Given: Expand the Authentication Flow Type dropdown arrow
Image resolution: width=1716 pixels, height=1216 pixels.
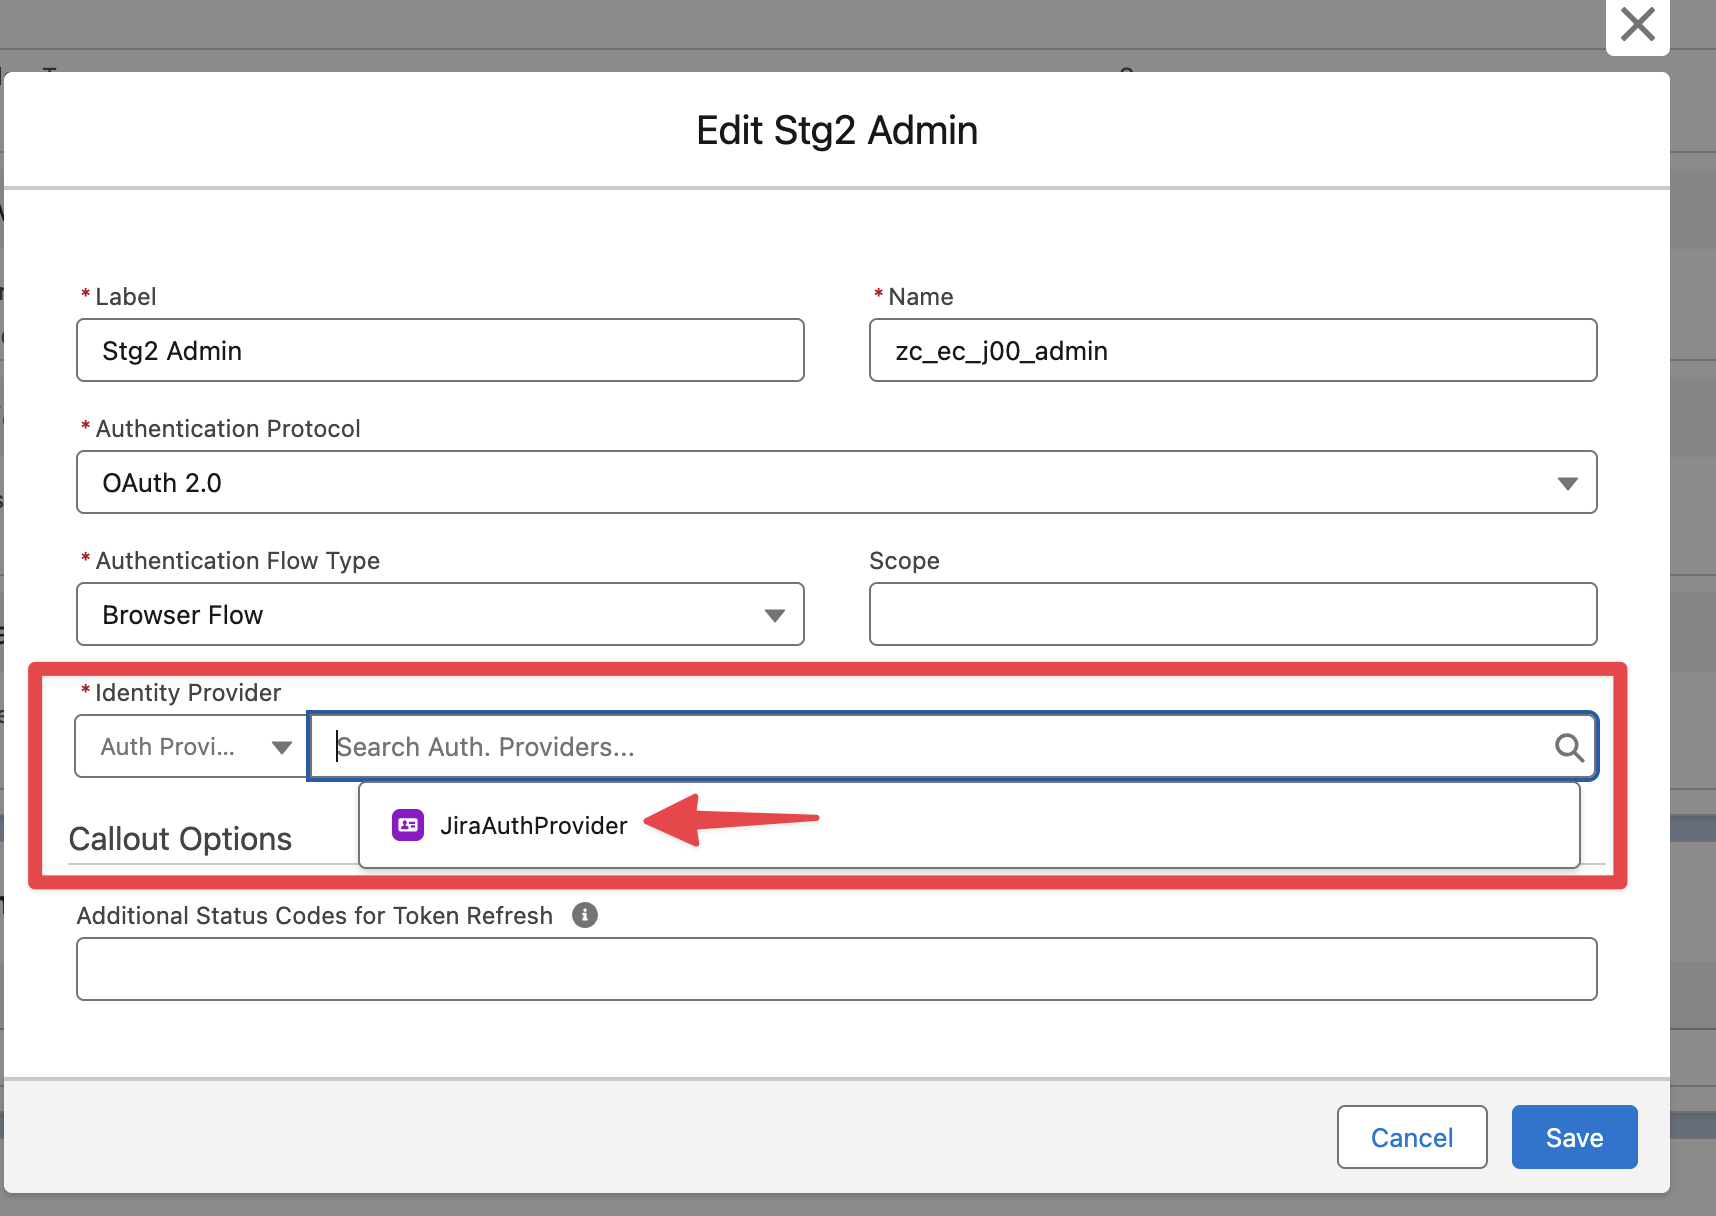Looking at the screenshot, I should point(774,615).
